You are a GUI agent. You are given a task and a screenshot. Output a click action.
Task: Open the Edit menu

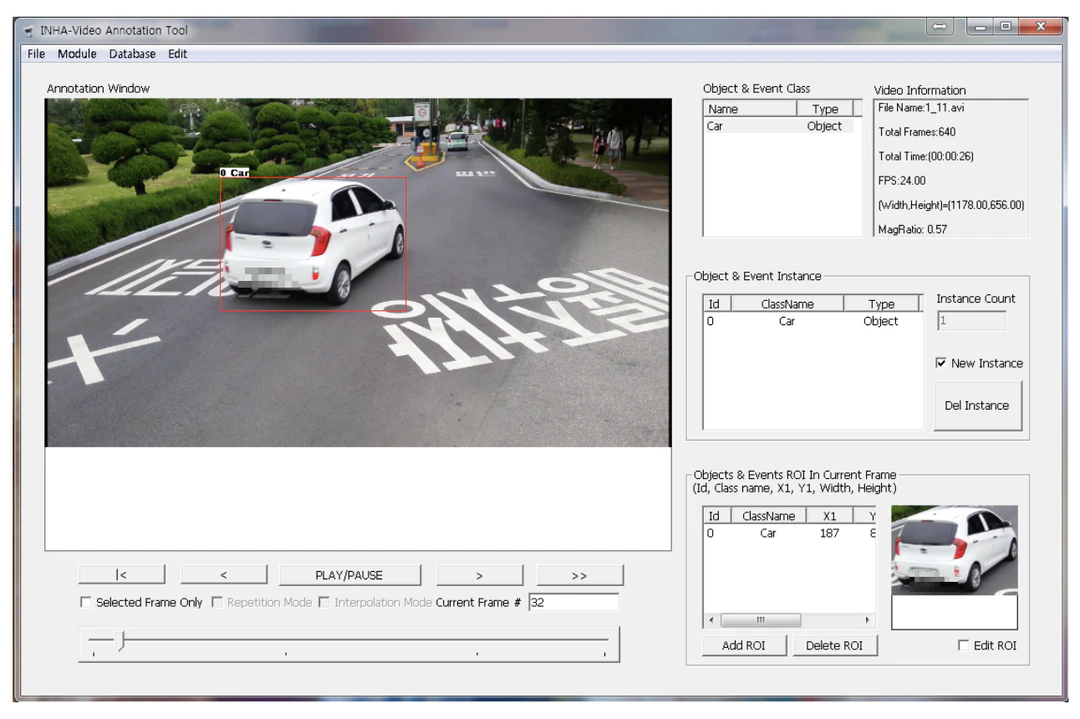click(177, 54)
